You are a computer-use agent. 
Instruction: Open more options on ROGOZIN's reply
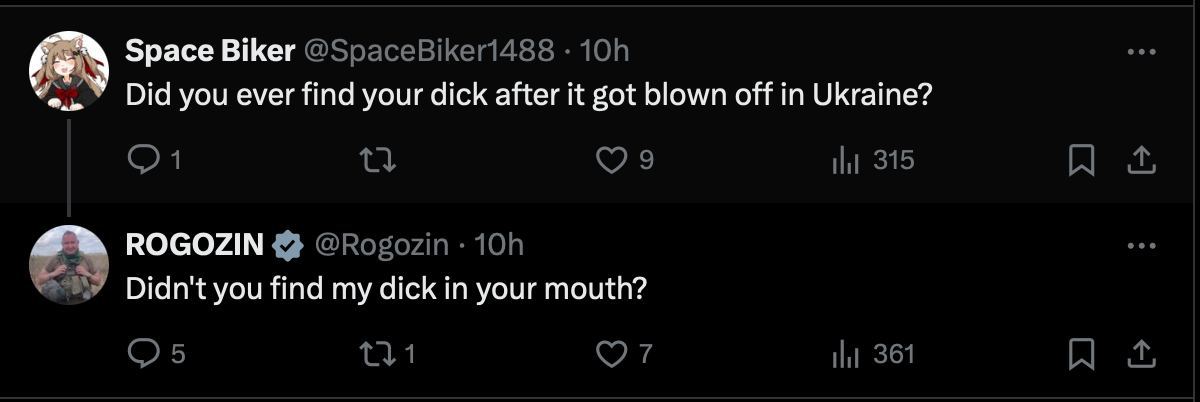pos(1141,244)
